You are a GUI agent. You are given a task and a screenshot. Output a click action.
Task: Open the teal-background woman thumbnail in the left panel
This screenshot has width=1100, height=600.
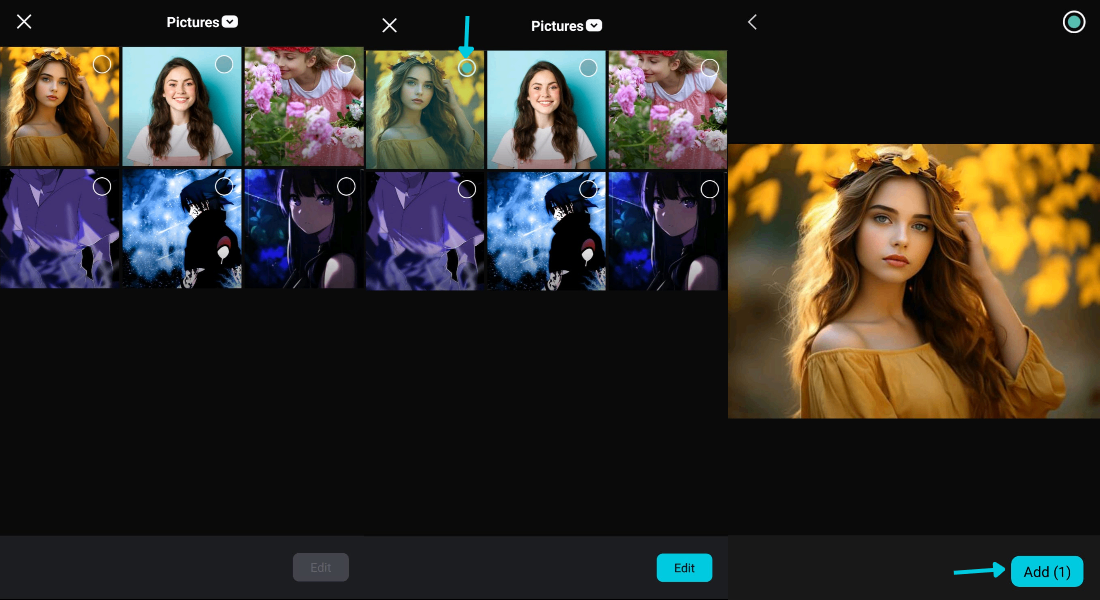[182, 107]
